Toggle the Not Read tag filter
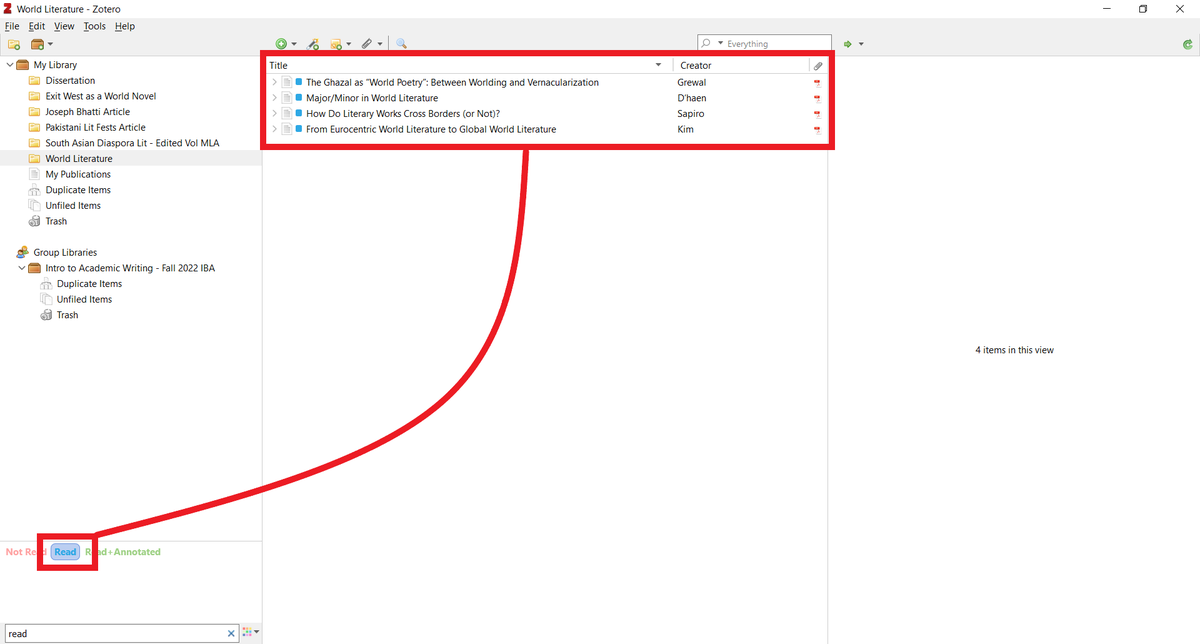This screenshot has height=644, width=1200. pyautogui.click(x=26, y=552)
